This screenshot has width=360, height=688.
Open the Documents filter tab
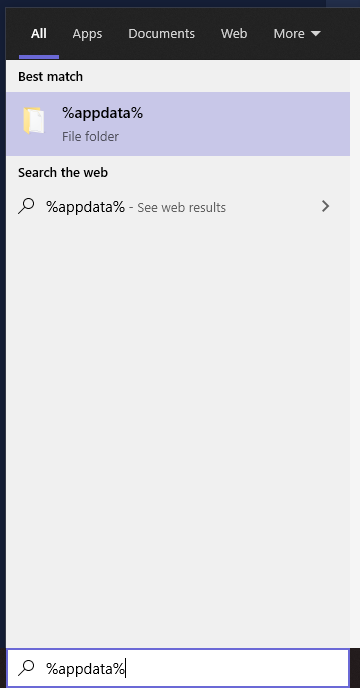(x=161, y=34)
